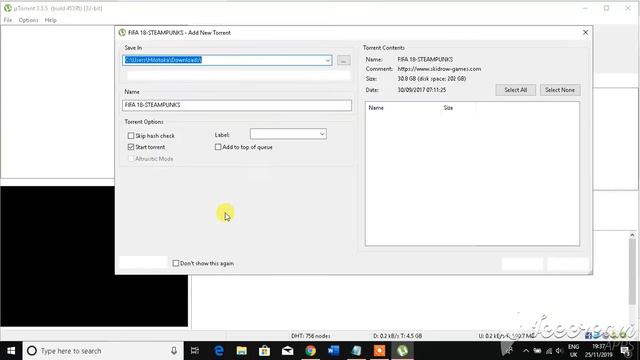Click the uTorrent icon on the taskbar

tap(402, 351)
